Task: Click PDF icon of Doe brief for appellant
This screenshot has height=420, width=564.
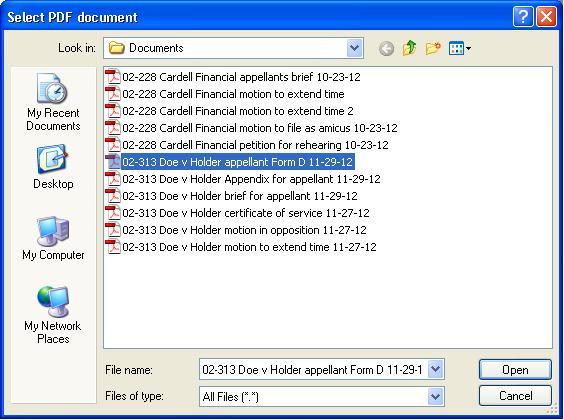Action: (113, 196)
